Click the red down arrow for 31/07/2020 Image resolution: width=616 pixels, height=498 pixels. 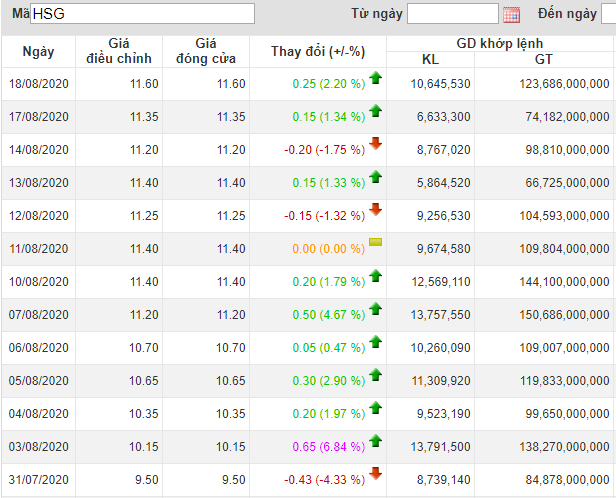click(x=376, y=474)
